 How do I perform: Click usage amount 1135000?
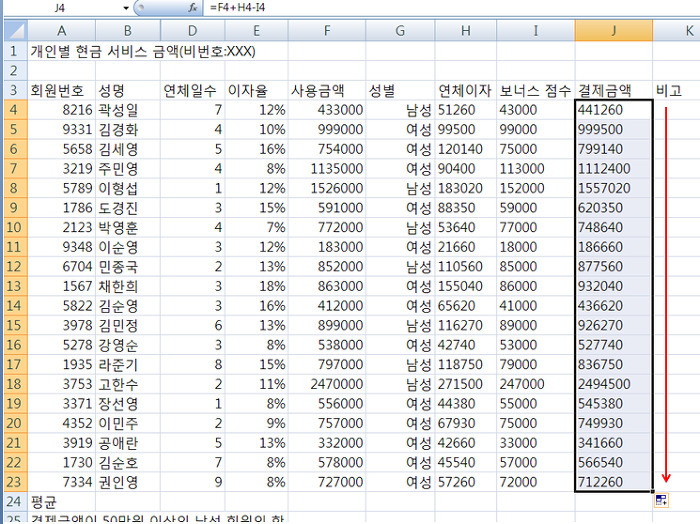coord(327,169)
